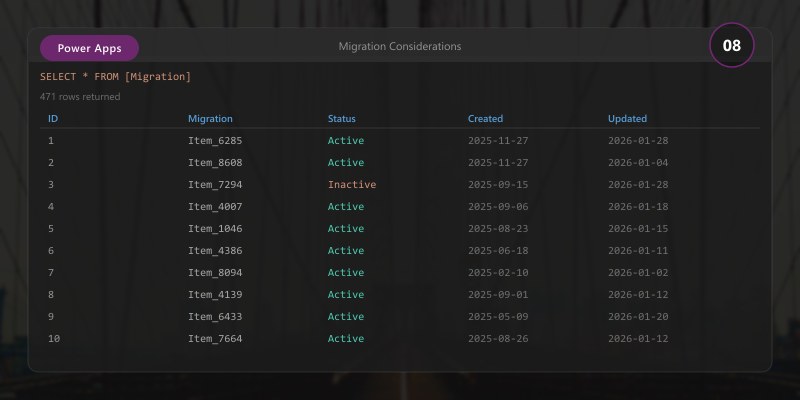800x400 pixels.
Task: Click Updated date 2026-01-02
Action: point(638,272)
